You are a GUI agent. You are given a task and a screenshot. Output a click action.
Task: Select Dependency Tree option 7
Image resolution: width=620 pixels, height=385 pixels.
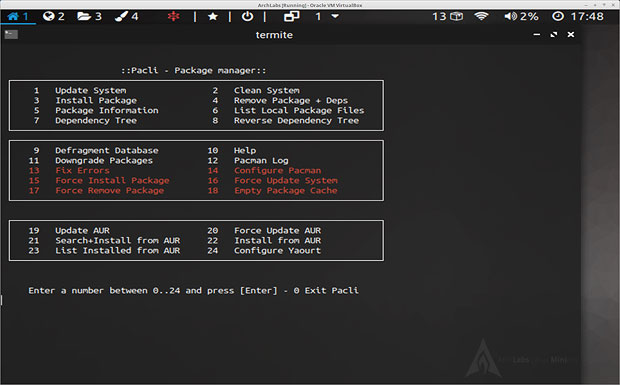click(96, 121)
